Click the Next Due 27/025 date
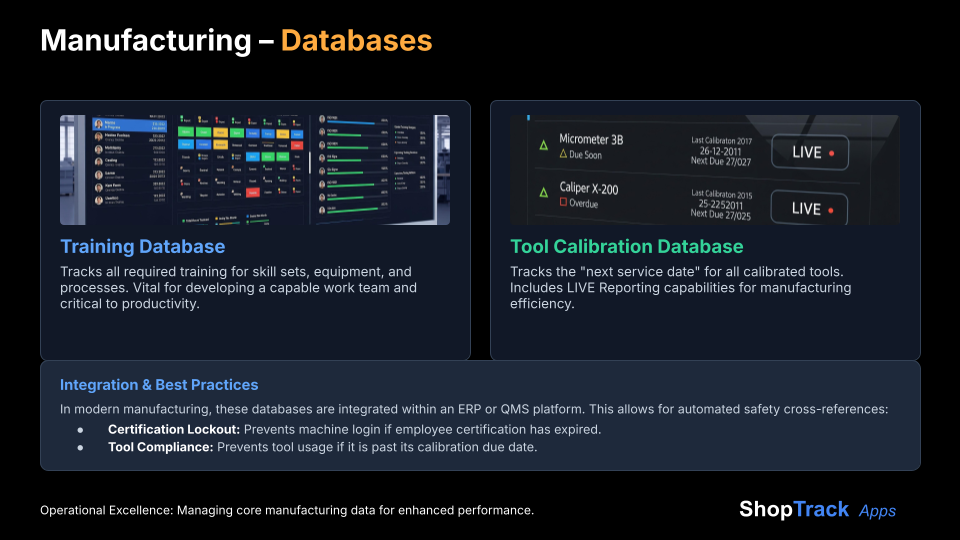Viewport: 960px width, 540px height. coord(720,214)
